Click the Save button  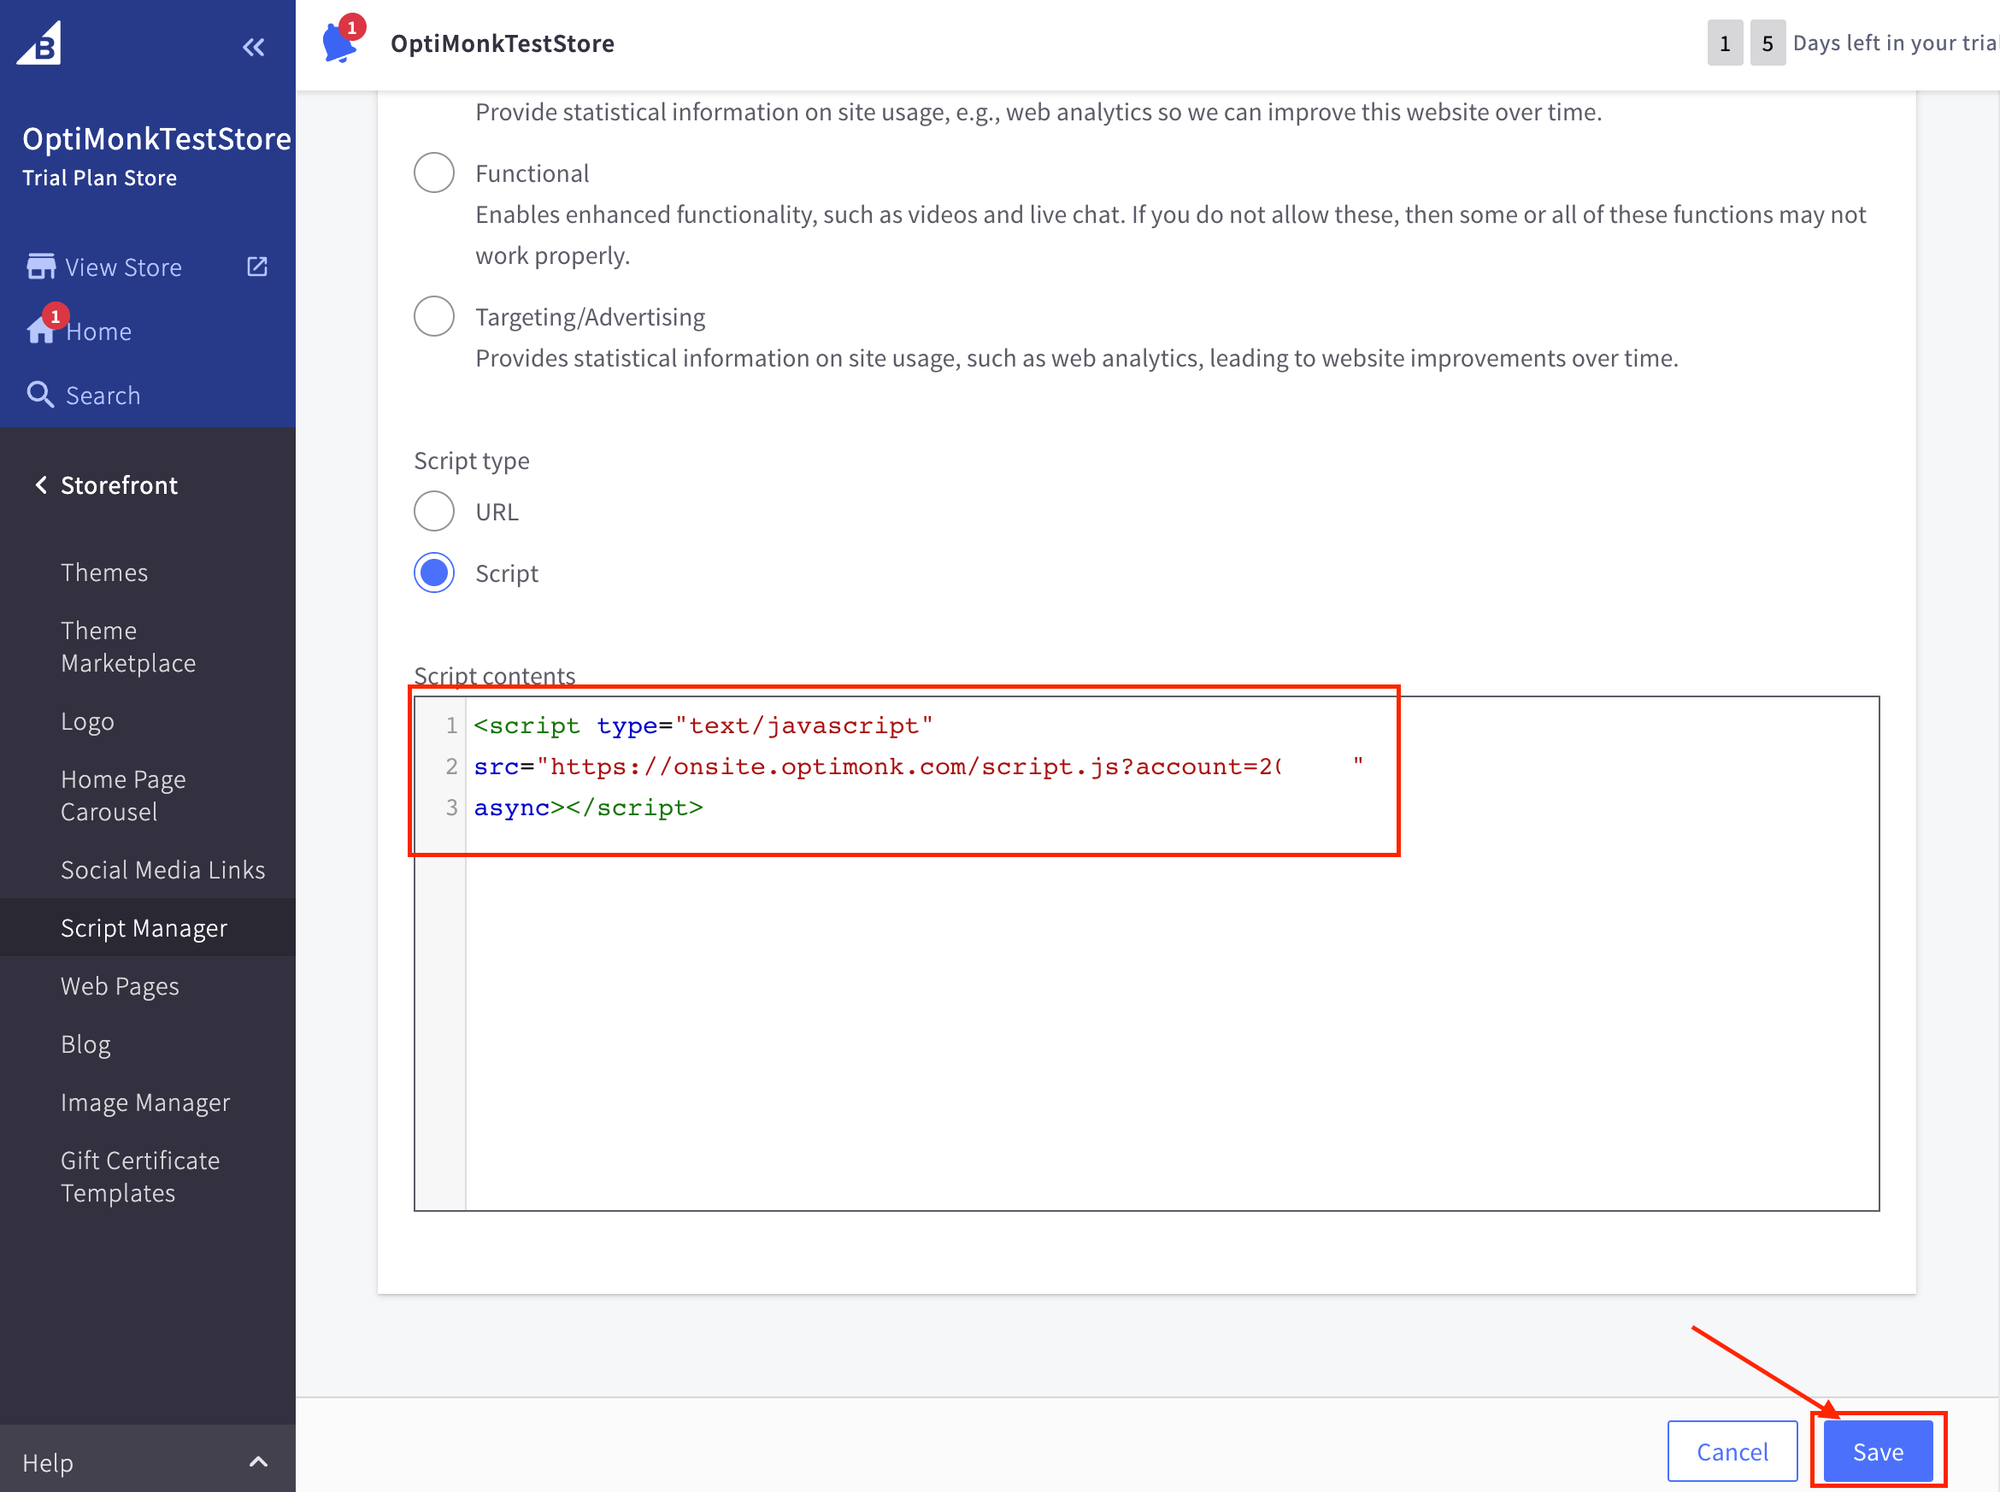[x=1878, y=1451]
